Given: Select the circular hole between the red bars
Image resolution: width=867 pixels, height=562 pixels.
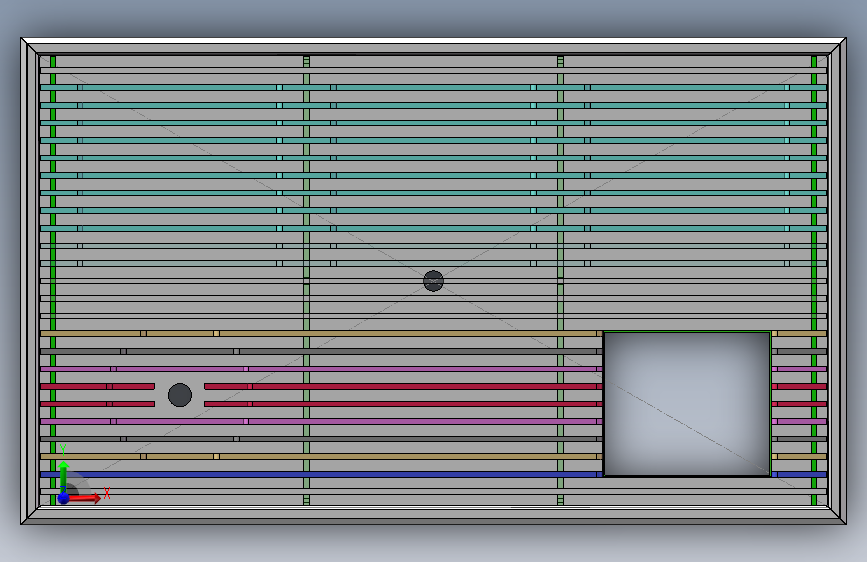Looking at the screenshot, I should point(180,395).
